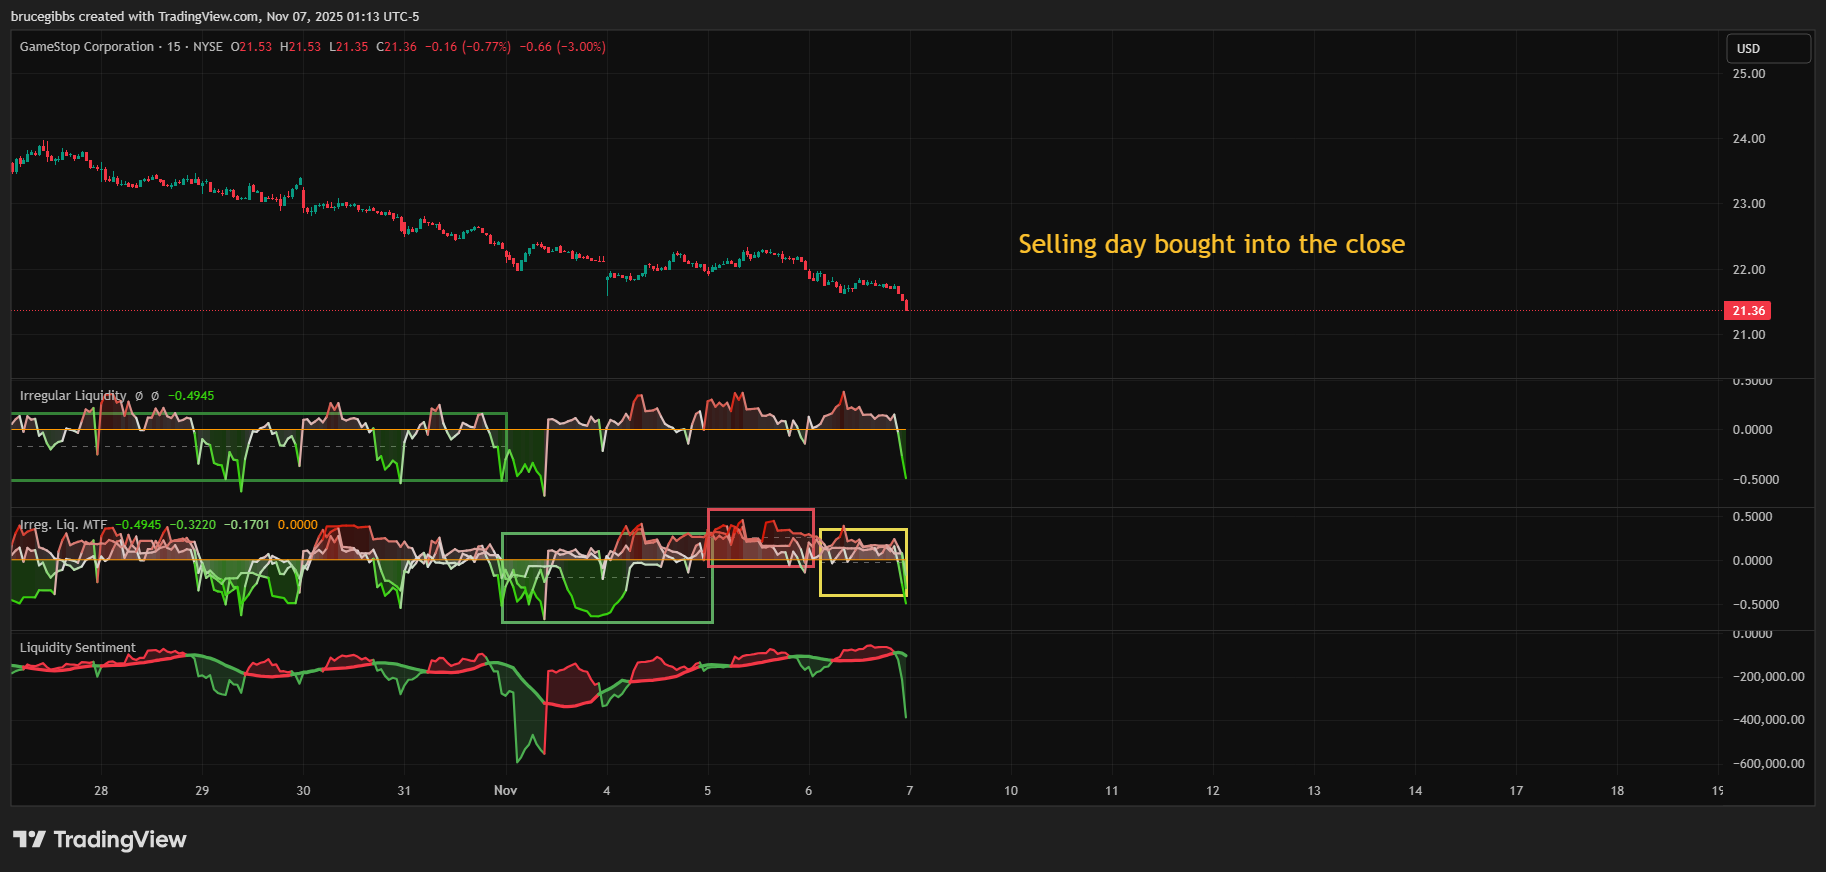Click the TradingView wordmark text at bottom
The image size is (1826, 872).
click(120, 839)
